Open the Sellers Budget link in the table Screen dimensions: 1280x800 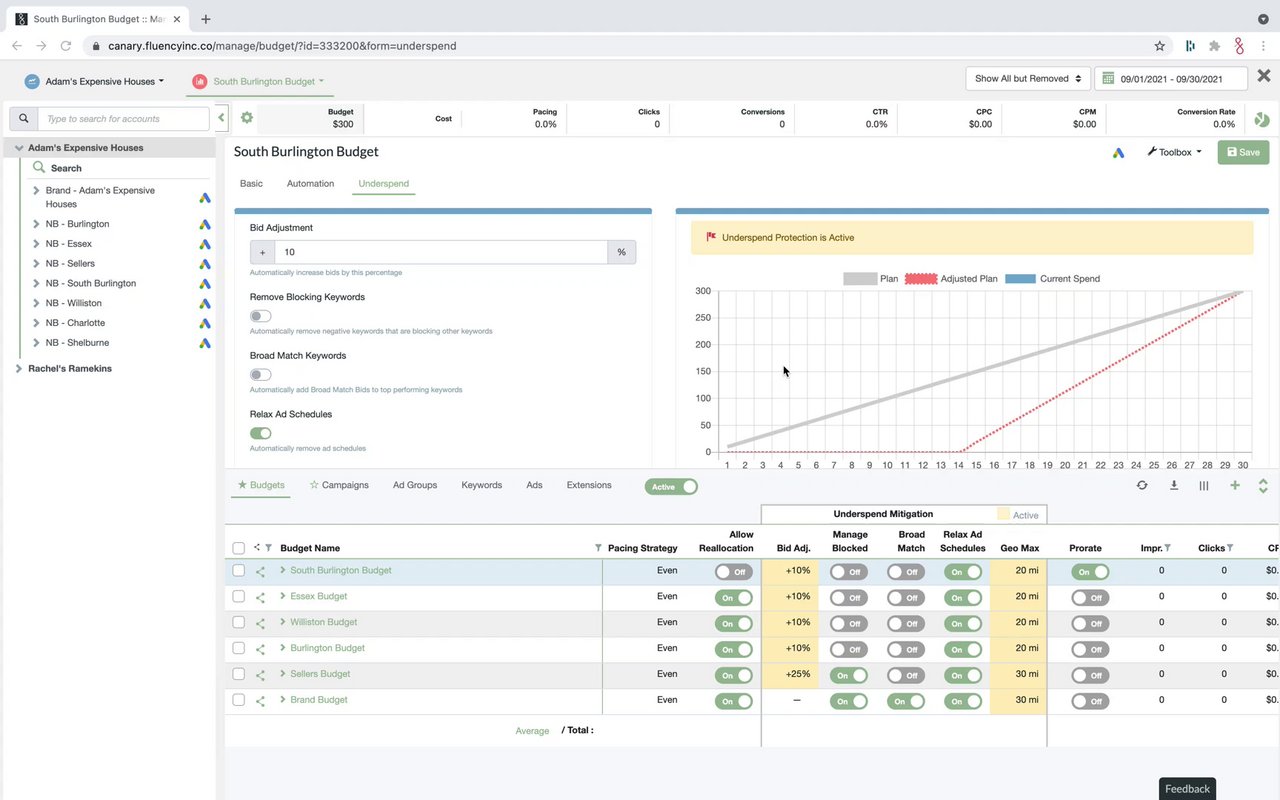click(x=320, y=674)
